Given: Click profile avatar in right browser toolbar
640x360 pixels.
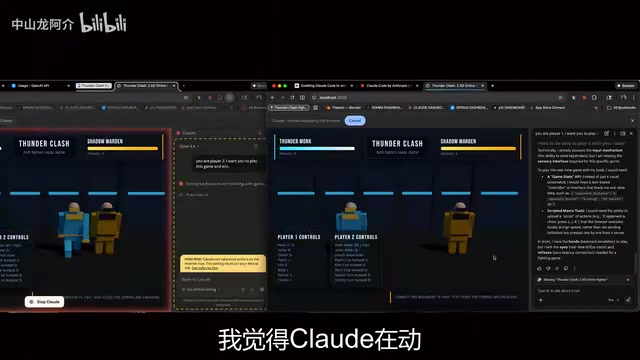Looking at the screenshot, I should 624,98.
